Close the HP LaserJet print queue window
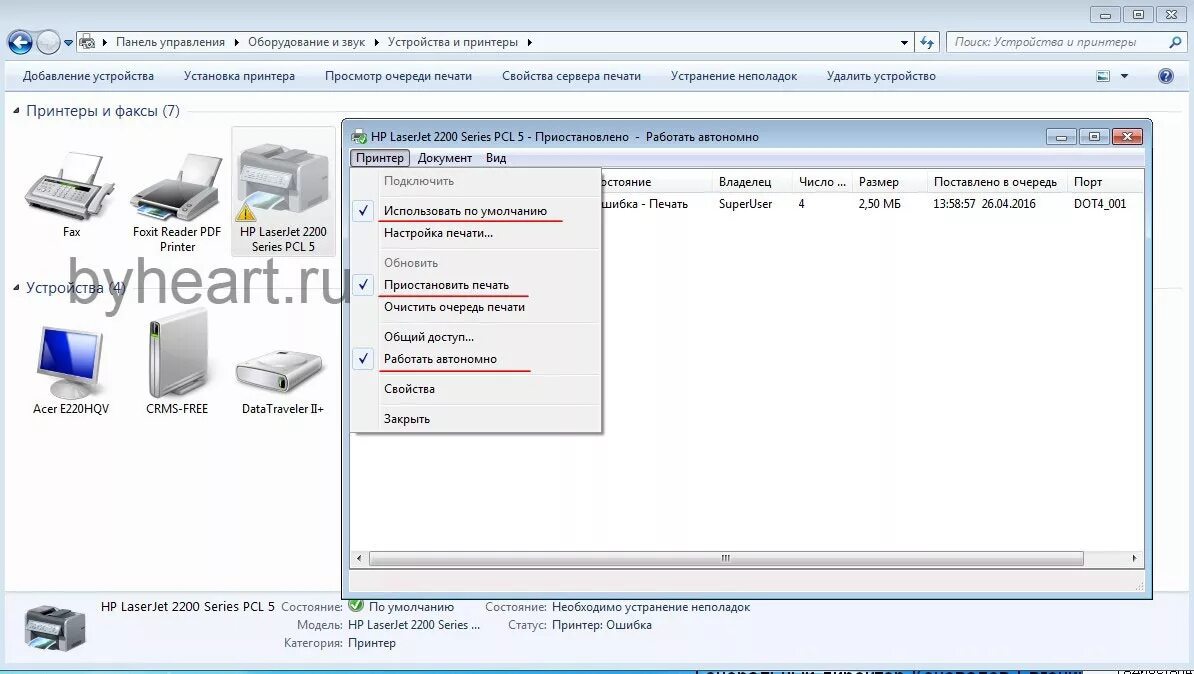Viewport: 1194px width, 674px height. (1127, 137)
